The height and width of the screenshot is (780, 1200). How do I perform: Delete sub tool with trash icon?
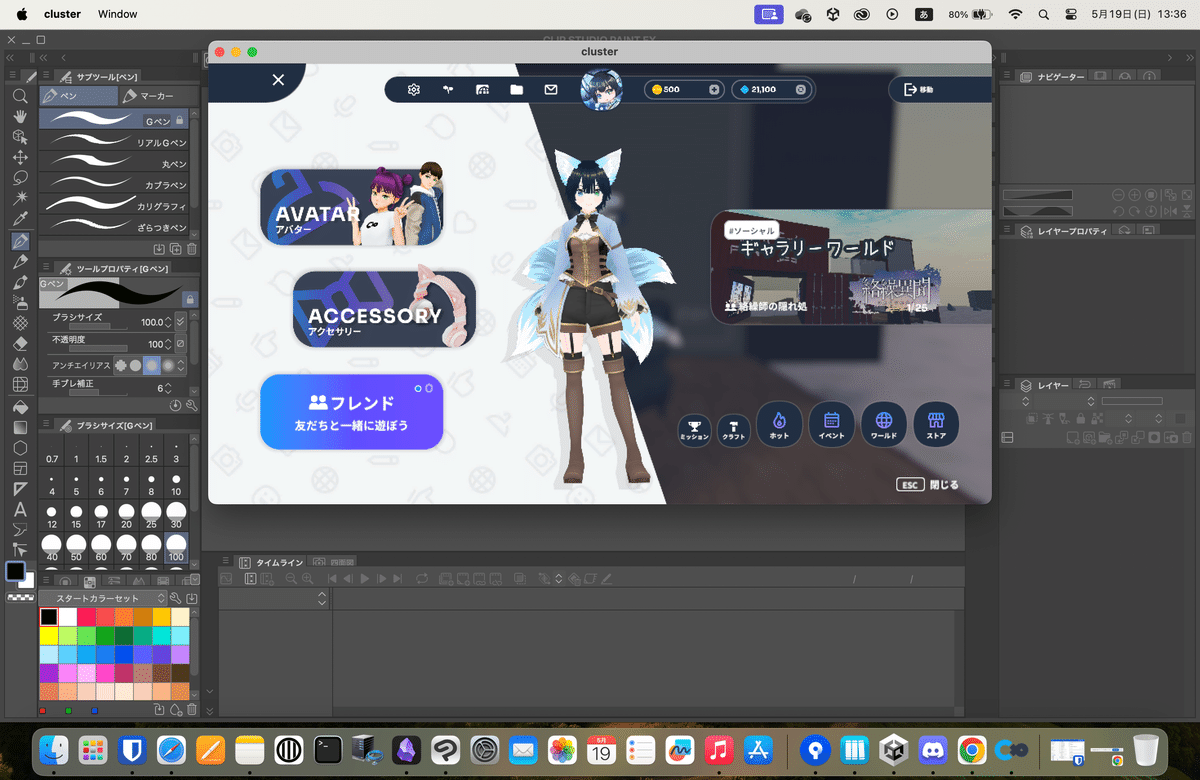coord(192,249)
